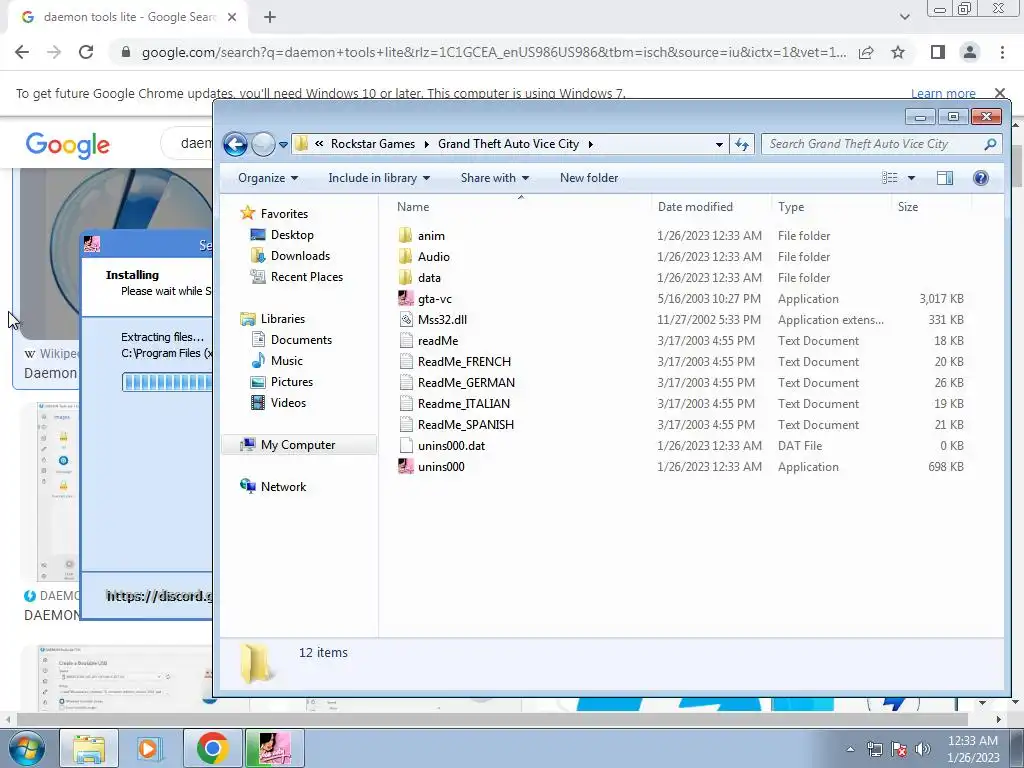Select the Readme_ITALIAN file
This screenshot has width=1024, height=768.
click(463, 403)
